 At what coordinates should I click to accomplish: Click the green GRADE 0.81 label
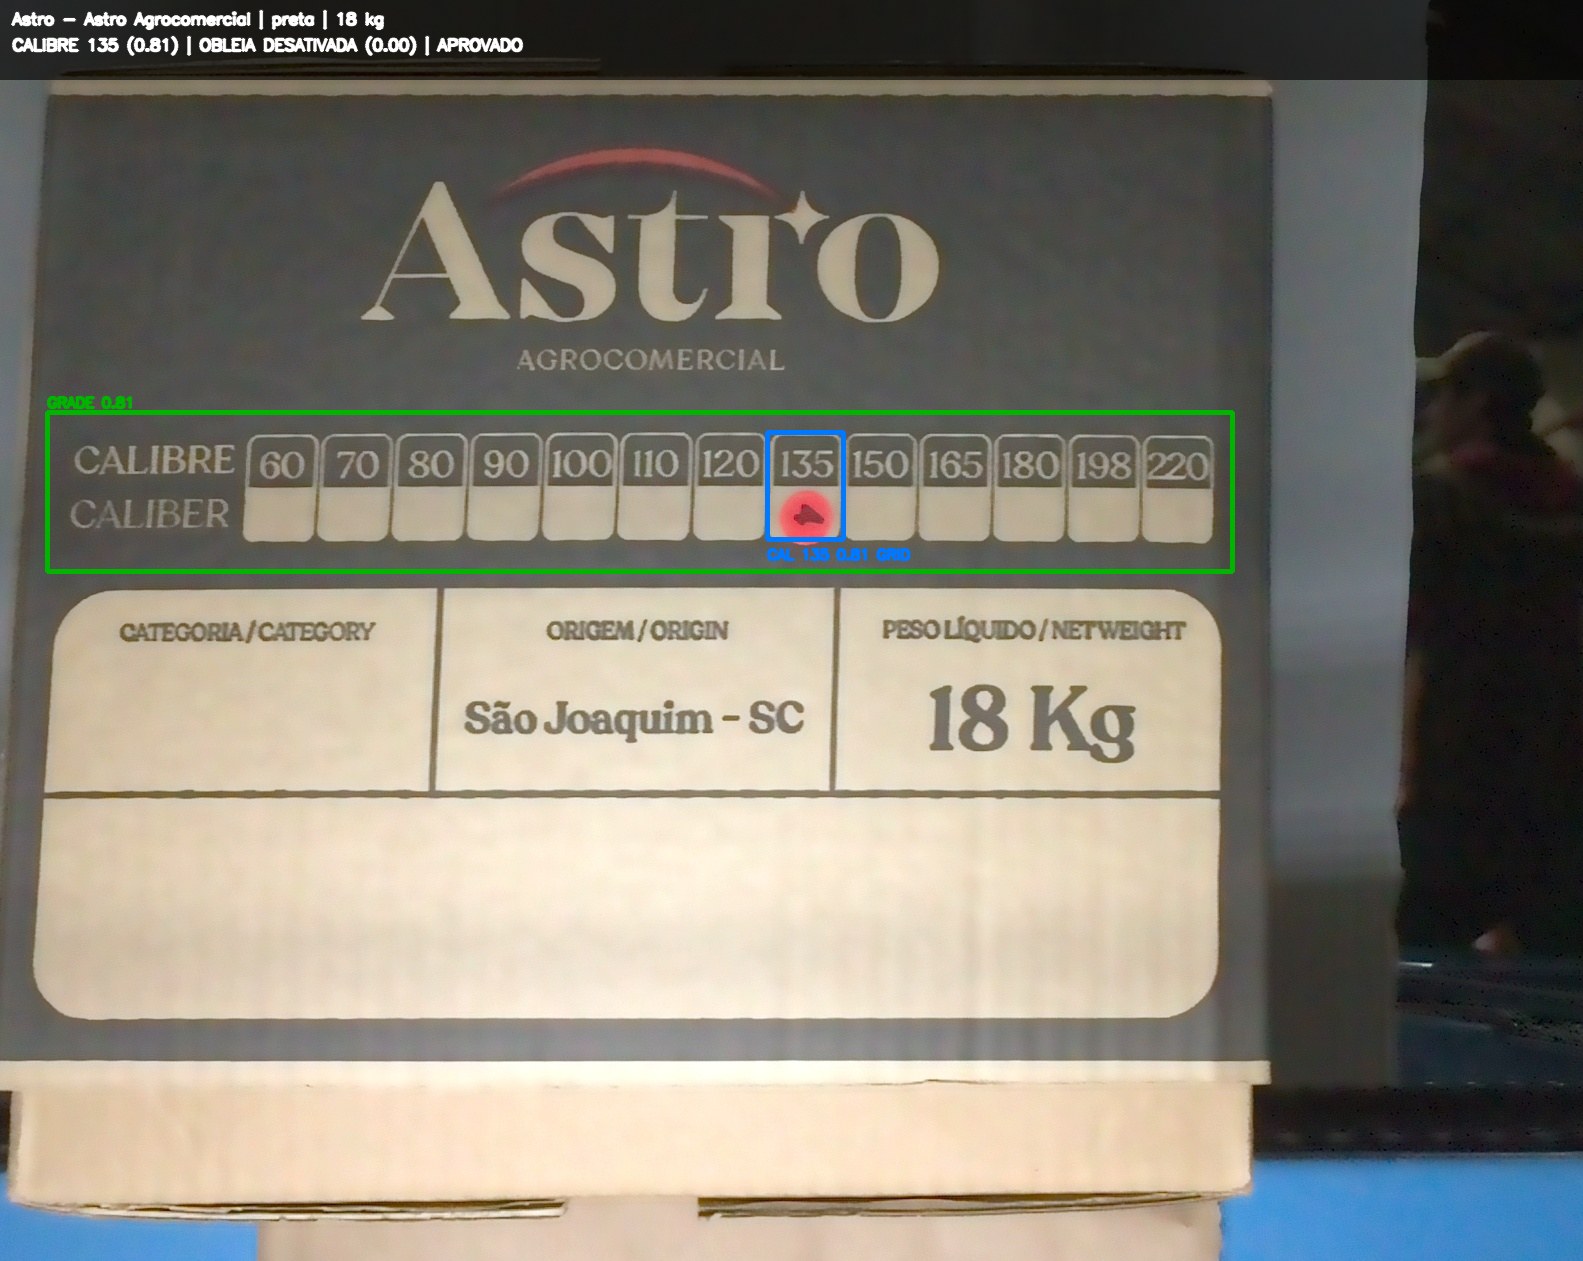90,403
